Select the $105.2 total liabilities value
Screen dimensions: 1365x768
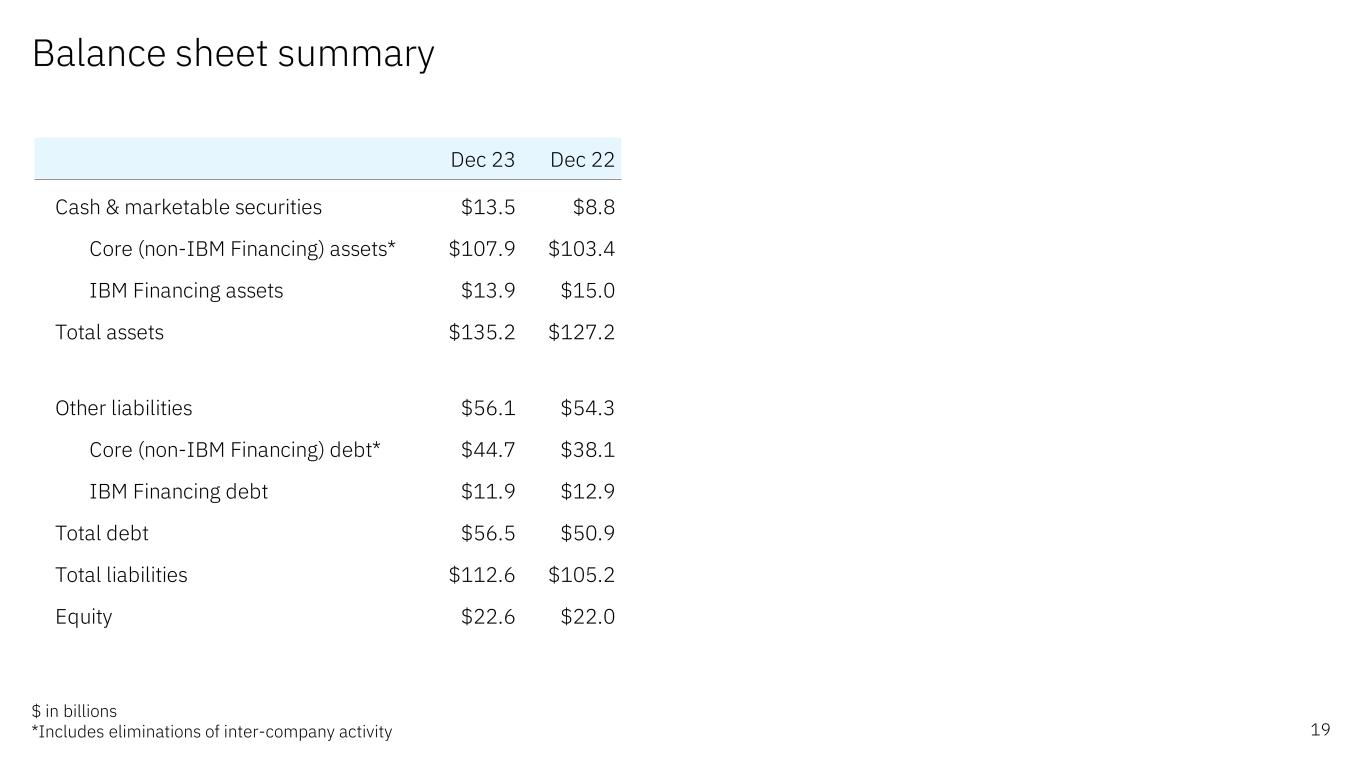tap(581, 575)
